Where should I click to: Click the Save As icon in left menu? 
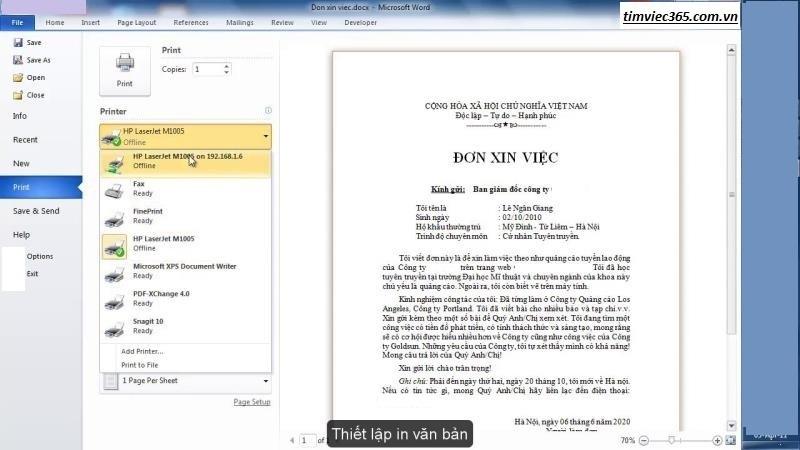[x=18, y=60]
